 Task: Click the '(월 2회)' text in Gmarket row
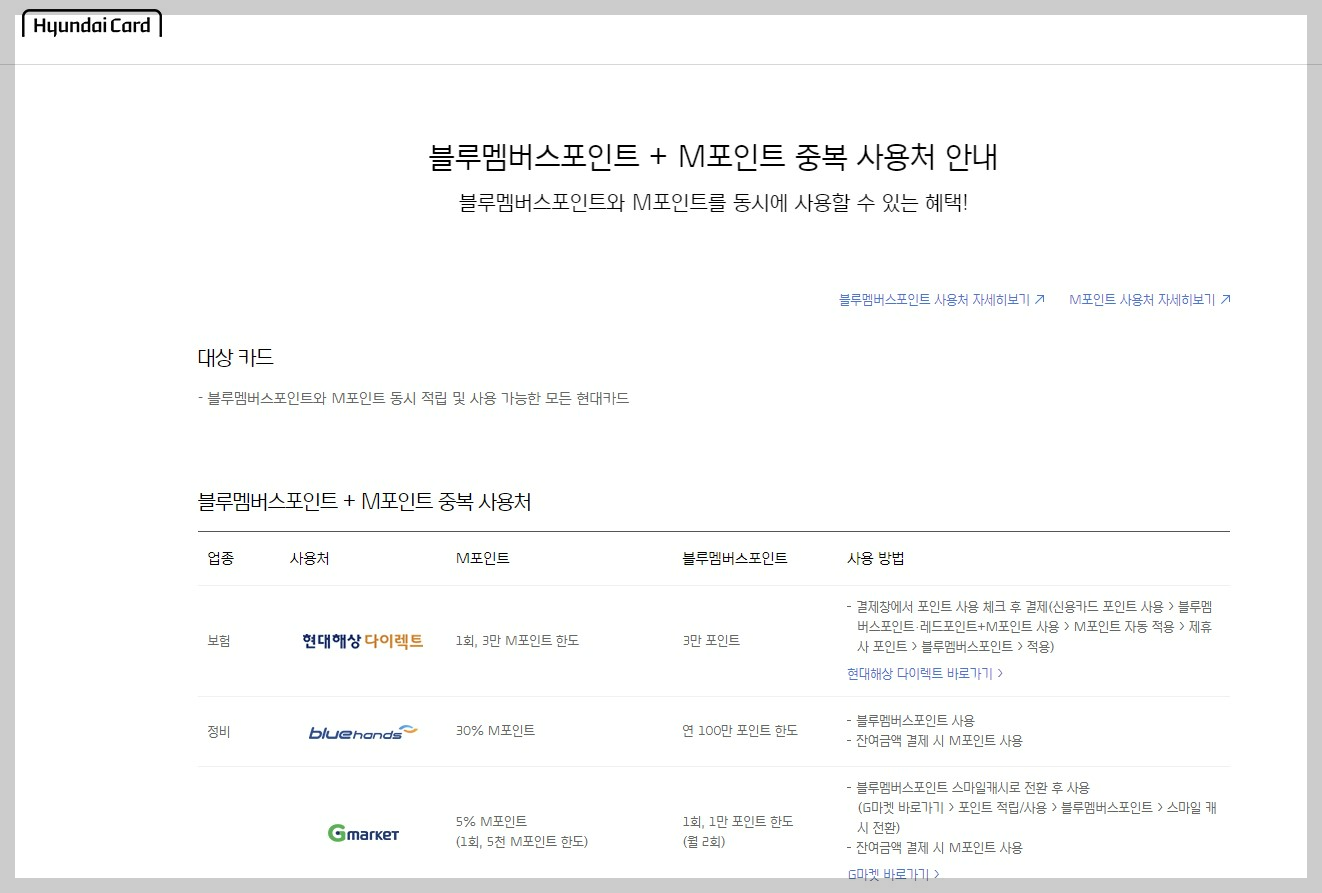pos(704,842)
